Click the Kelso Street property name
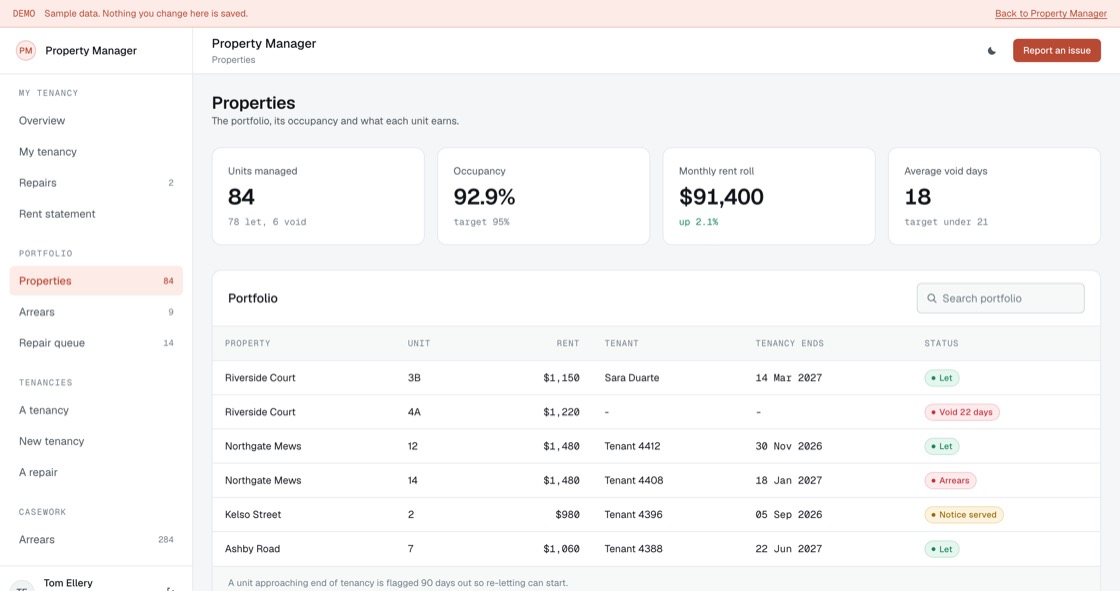 point(253,515)
